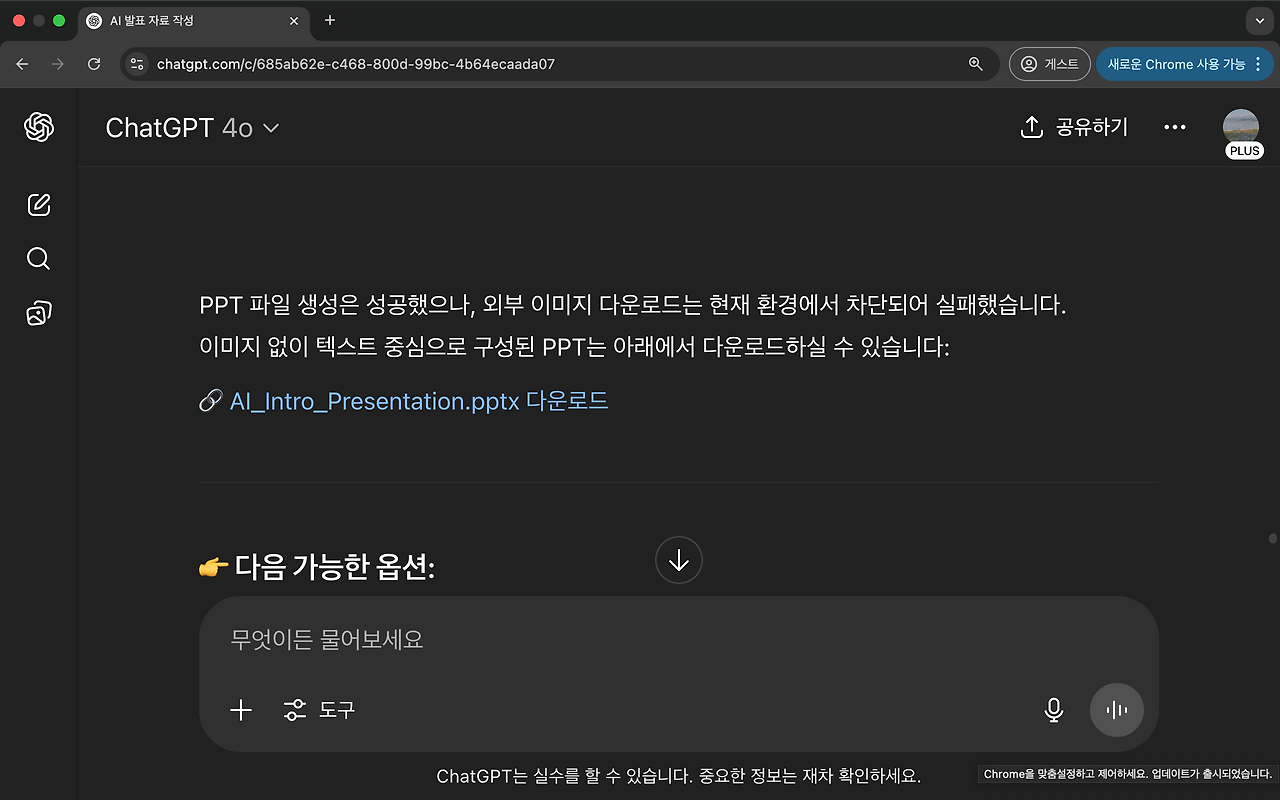Share the conversation with 공유하기 icon
This screenshot has height=800, width=1280.
click(x=1073, y=127)
